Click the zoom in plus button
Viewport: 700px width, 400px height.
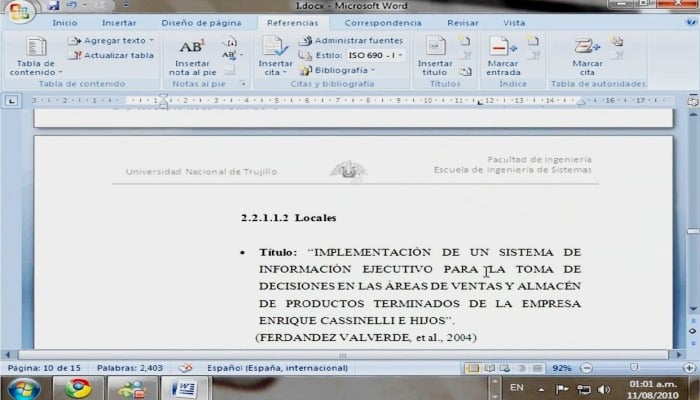(690, 368)
